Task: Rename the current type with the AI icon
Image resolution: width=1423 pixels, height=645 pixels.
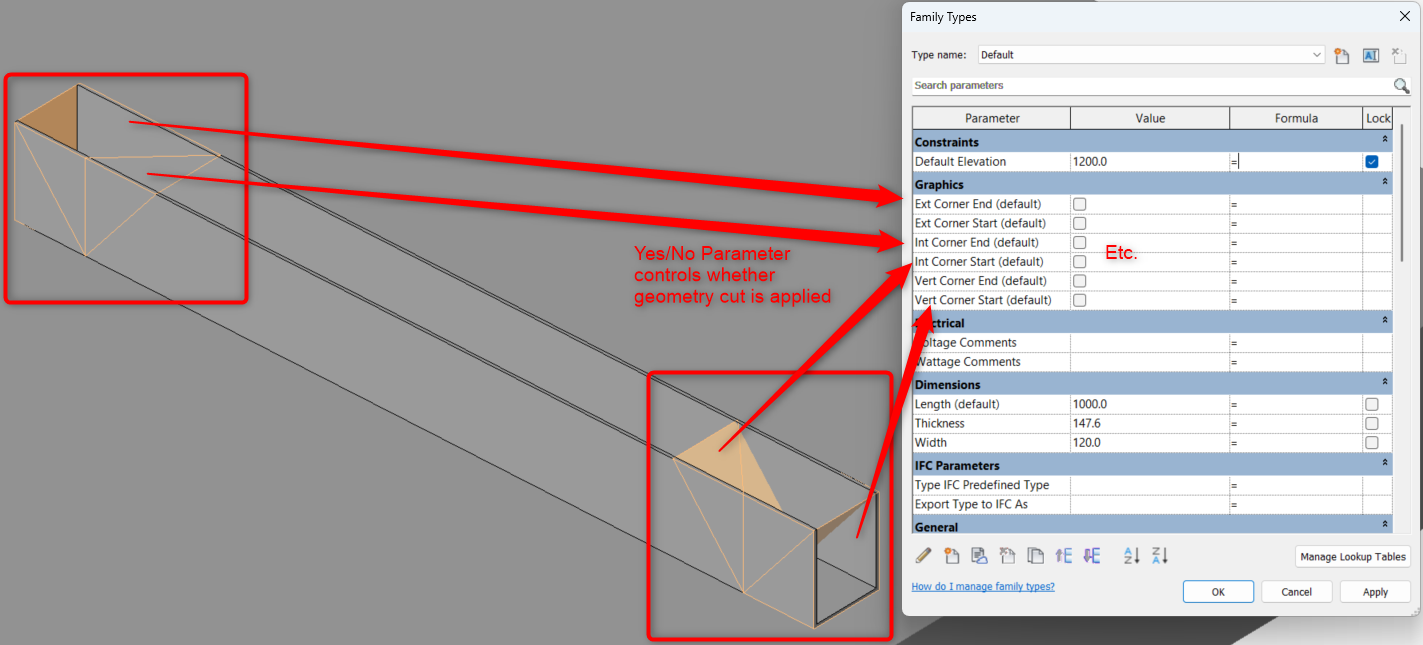Action: coord(1370,56)
